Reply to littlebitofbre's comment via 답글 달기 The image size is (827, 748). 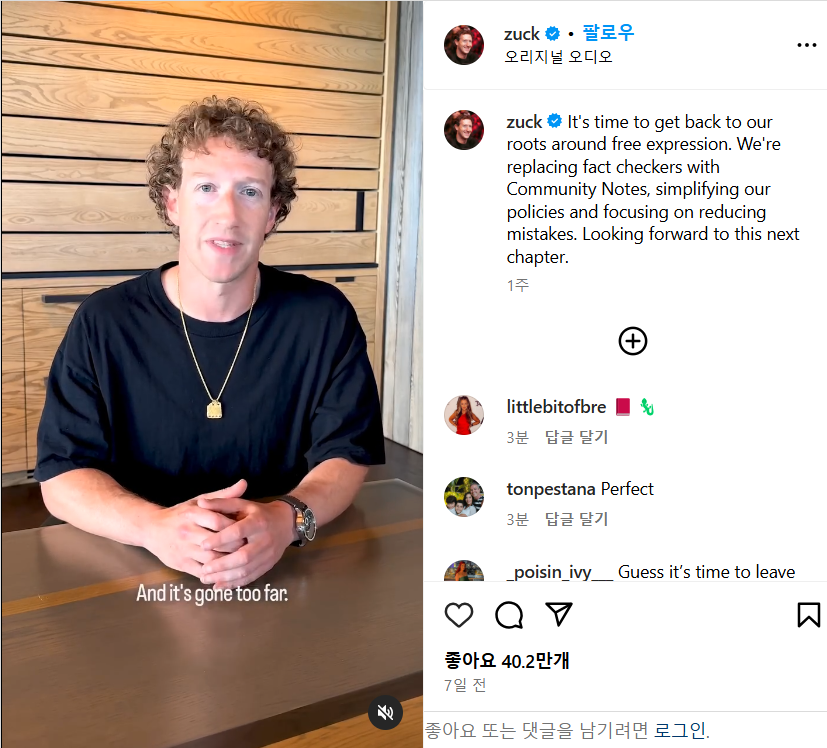click(576, 437)
